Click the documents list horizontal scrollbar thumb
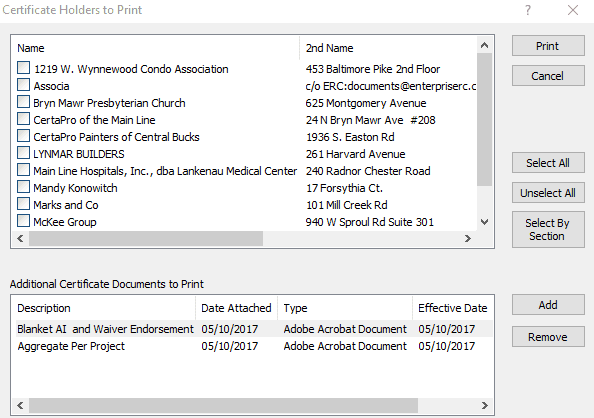Viewport: 594px width, 418px height. click(x=224, y=405)
